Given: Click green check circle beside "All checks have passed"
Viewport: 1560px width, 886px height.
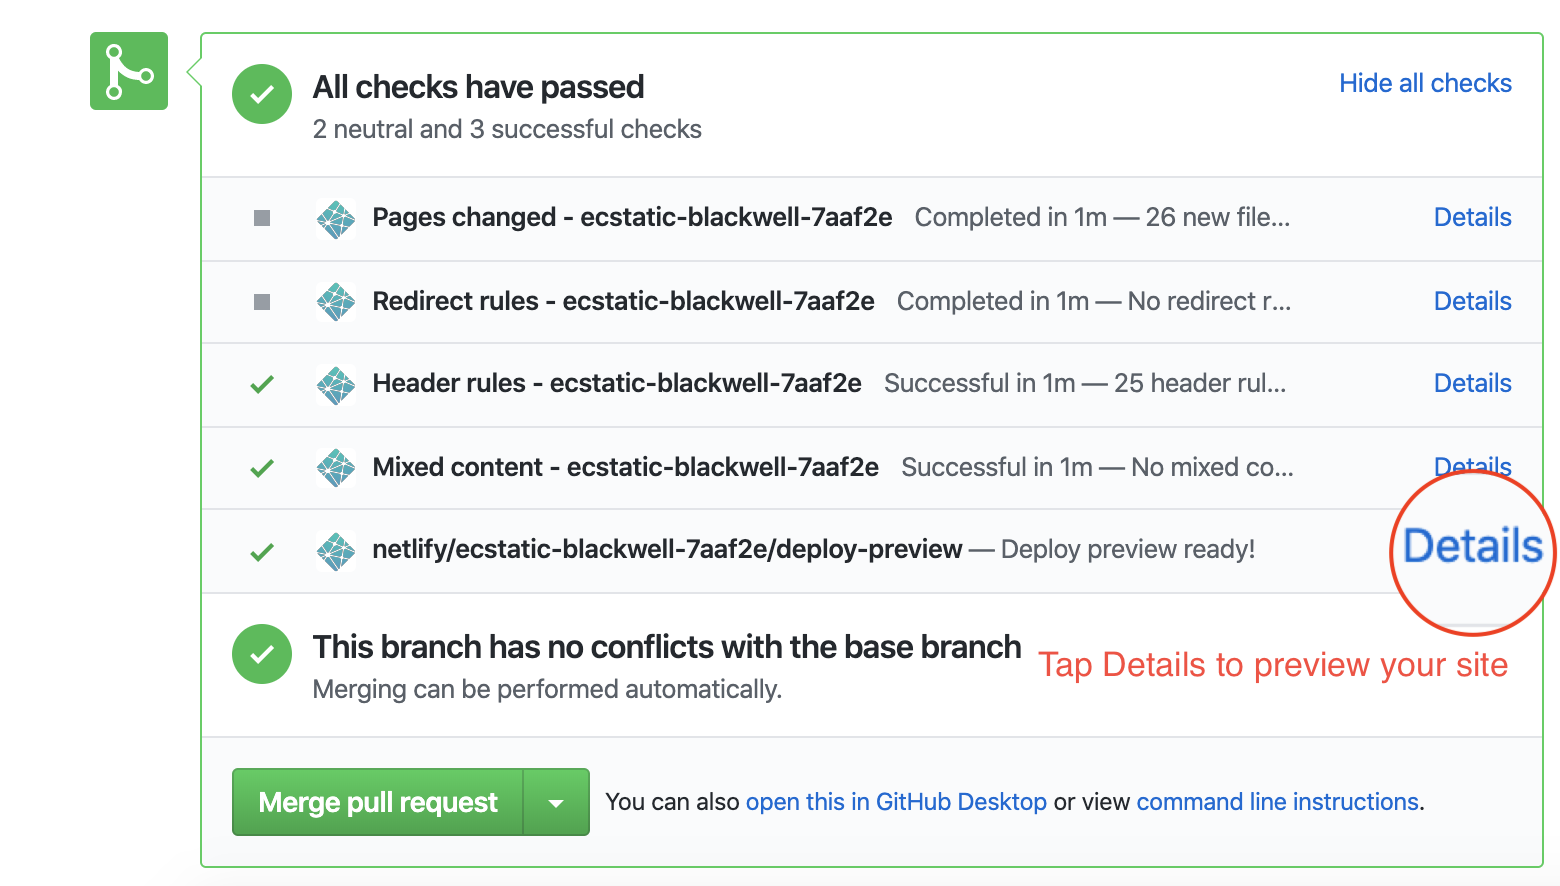Looking at the screenshot, I should coord(261,94).
